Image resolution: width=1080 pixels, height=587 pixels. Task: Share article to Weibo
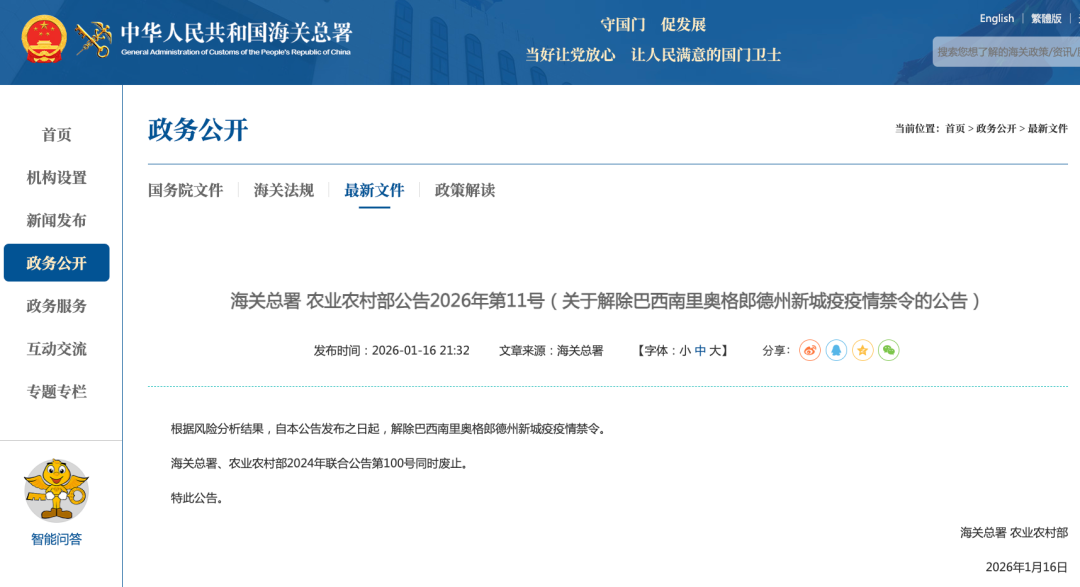pos(810,350)
